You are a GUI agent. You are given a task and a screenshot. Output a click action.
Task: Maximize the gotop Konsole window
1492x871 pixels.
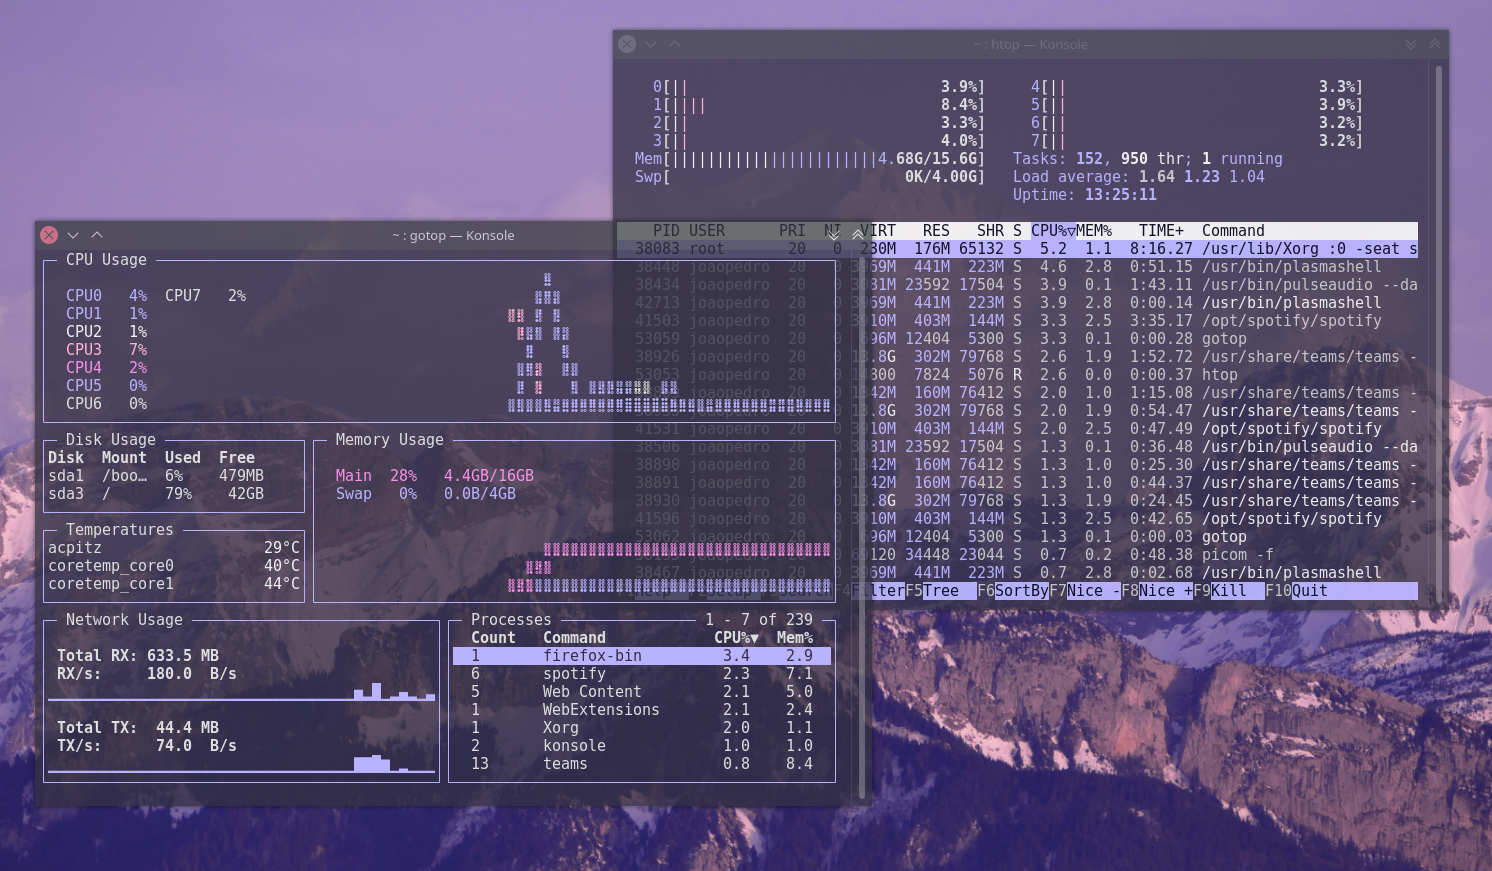click(97, 235)
